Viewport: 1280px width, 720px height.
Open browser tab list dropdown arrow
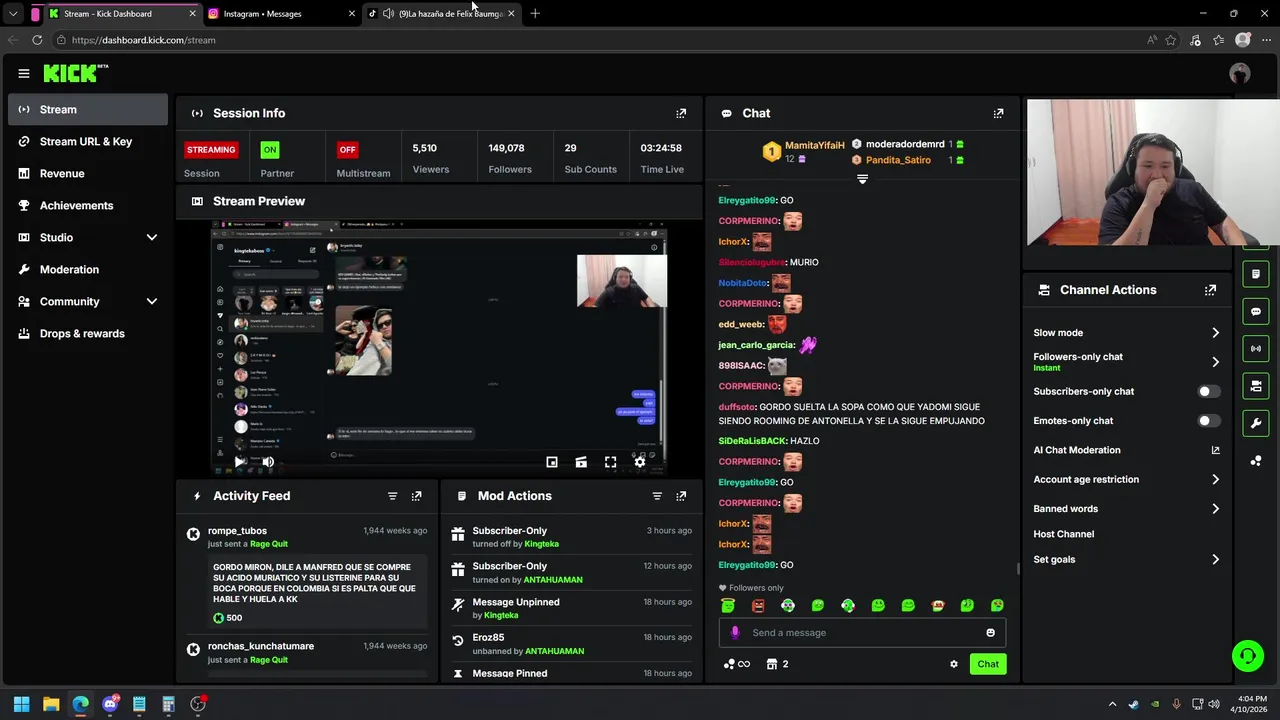(13, 14)
